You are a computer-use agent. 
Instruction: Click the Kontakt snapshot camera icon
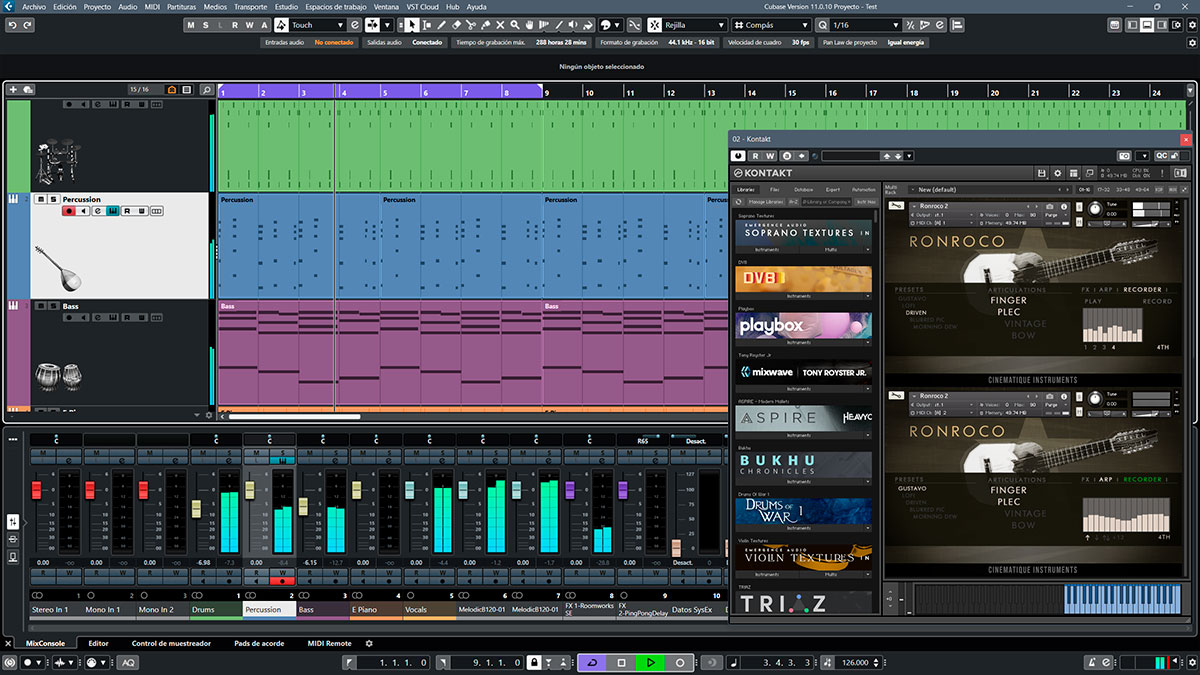[1125, 156]
